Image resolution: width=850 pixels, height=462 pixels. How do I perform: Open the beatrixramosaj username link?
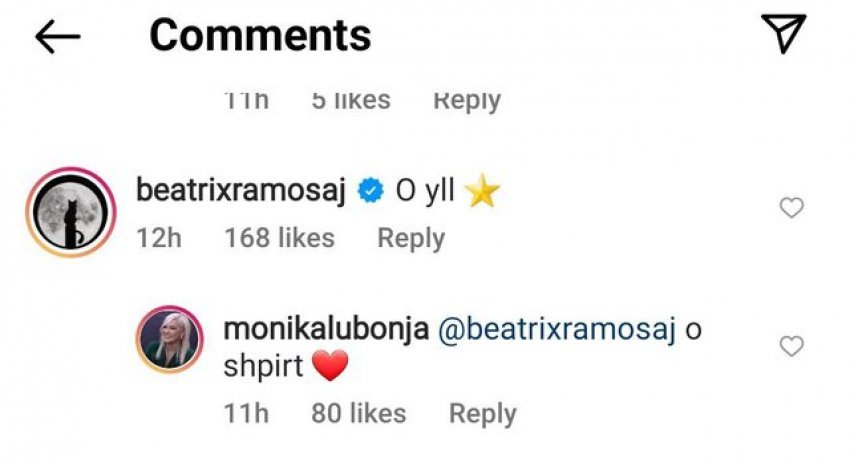click(239, 192)
